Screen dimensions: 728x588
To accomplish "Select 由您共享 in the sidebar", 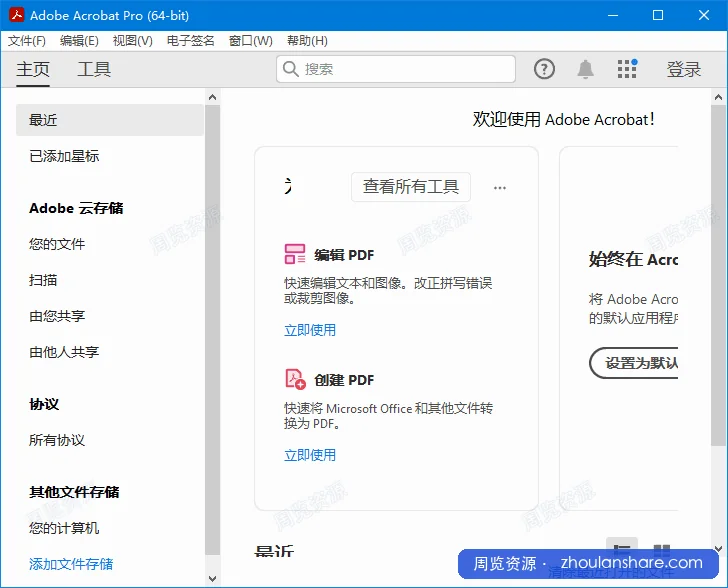I will click(x=57, y=316).
